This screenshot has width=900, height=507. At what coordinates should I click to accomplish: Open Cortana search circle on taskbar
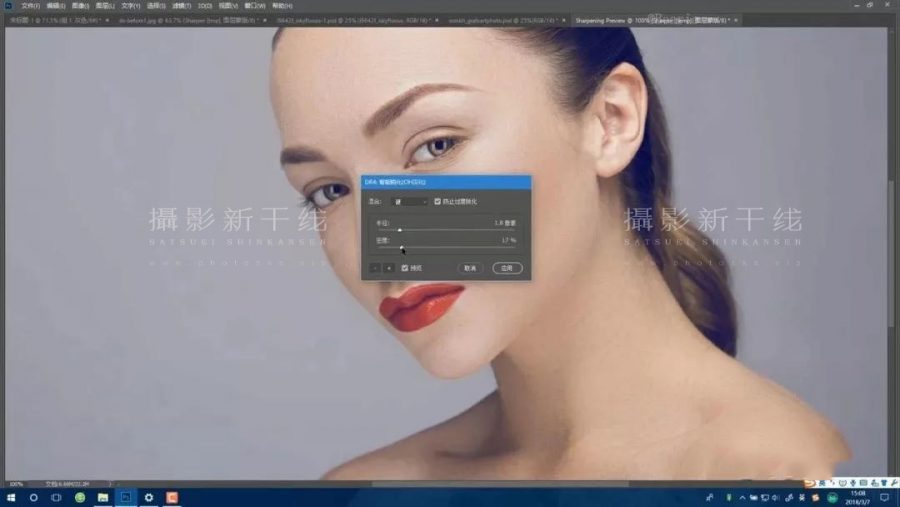[x=33, y=497]
